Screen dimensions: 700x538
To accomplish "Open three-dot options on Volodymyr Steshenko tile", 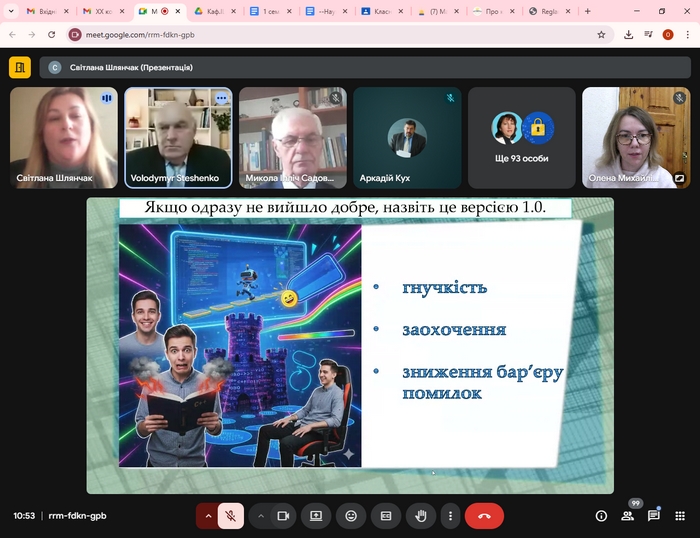I will tap(221, 99).
